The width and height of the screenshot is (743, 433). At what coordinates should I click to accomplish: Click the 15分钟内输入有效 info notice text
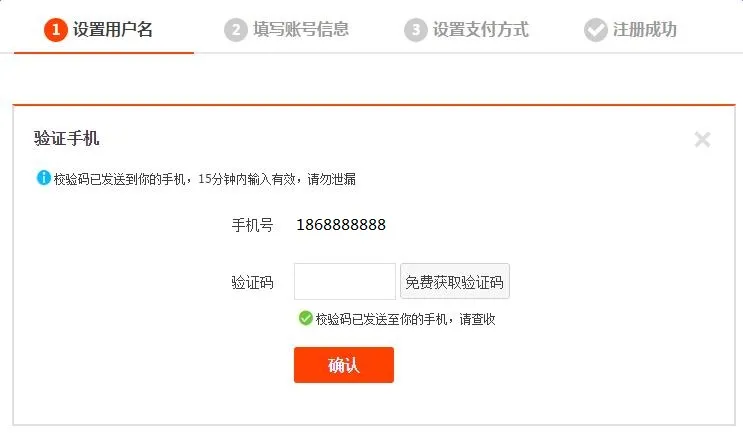click(x=247, y=179)
